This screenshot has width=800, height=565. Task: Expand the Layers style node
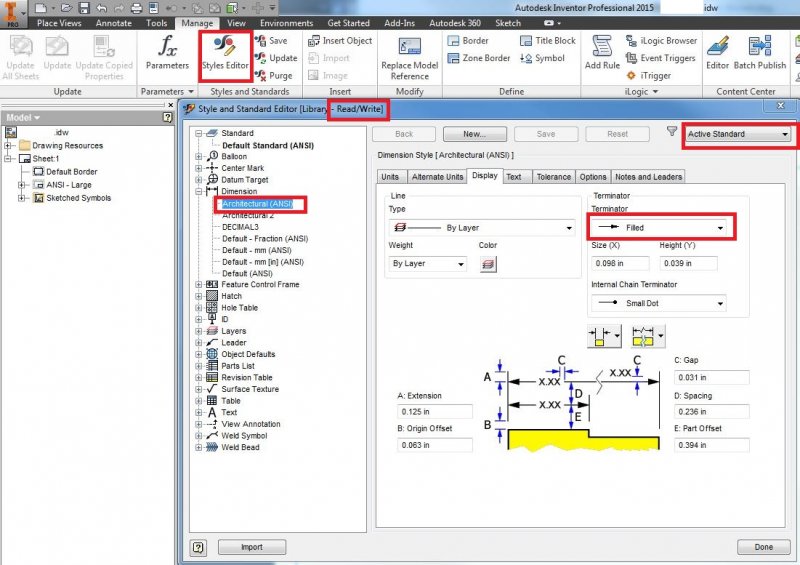point(198,331)
